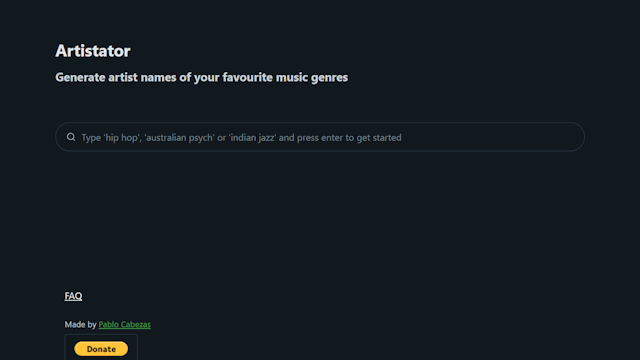Click the 'Made by' label text
The image size is (640, 360).
tap(80, 324)
